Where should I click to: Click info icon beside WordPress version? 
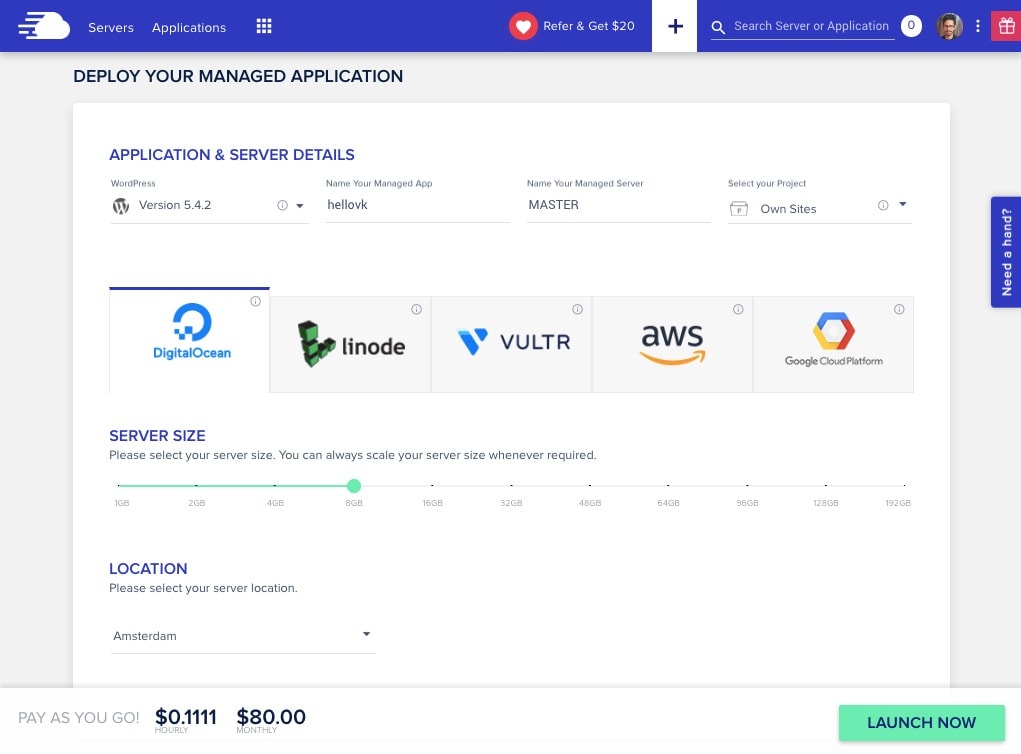point(283,205)
